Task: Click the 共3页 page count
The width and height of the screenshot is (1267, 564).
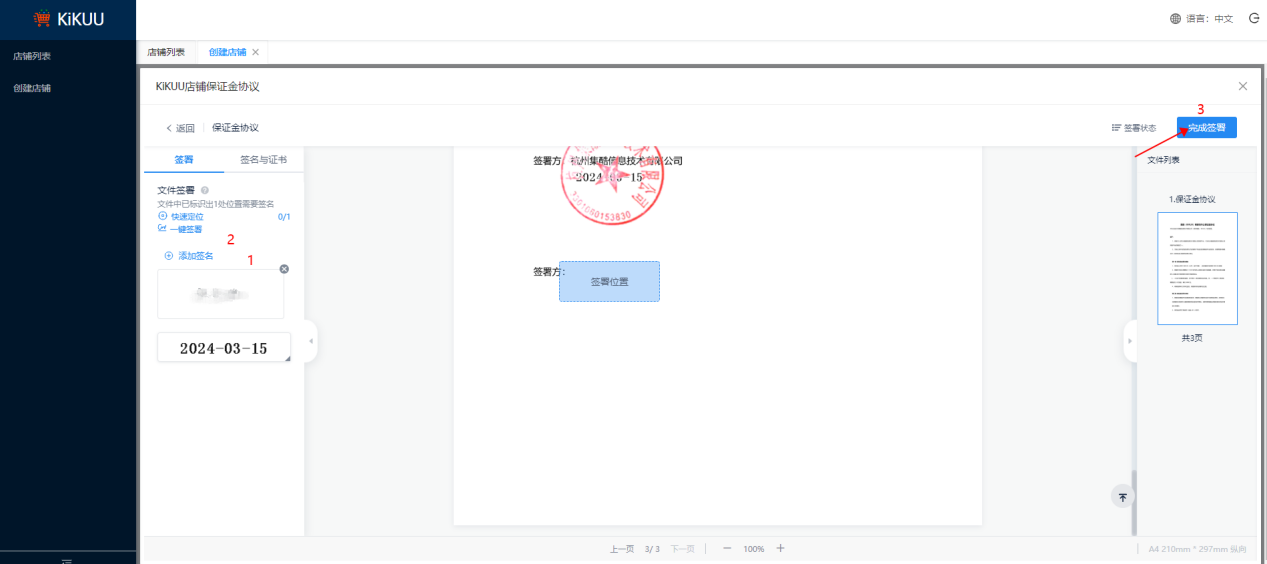Action: 1192,338
